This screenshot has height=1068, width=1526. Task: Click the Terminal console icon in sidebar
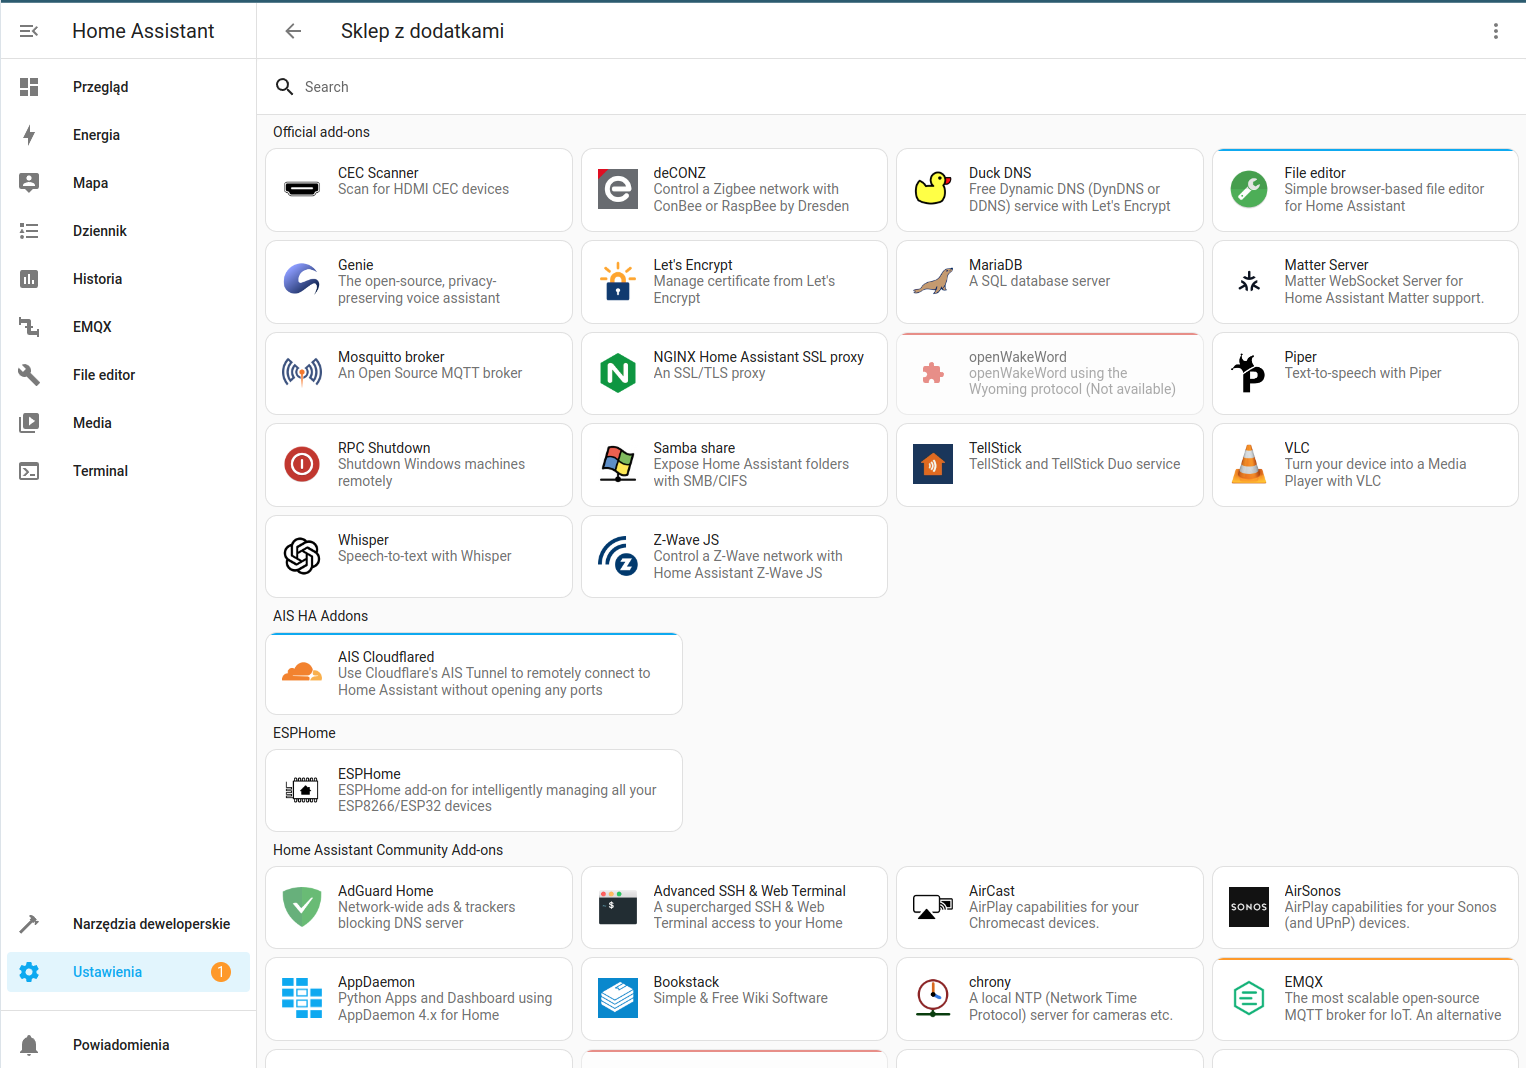(x=29, y=471)
